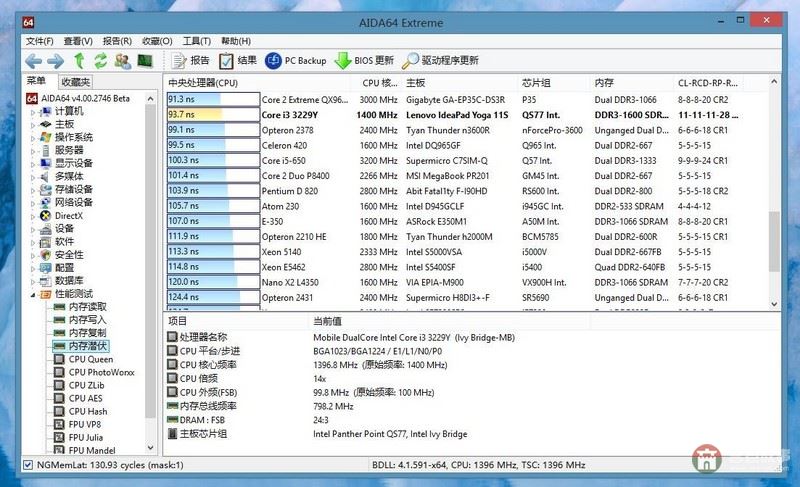The width and height of the screenshot is (800, 487).
Task: Open the 收藏(O) menu
Action: (157, 41)
